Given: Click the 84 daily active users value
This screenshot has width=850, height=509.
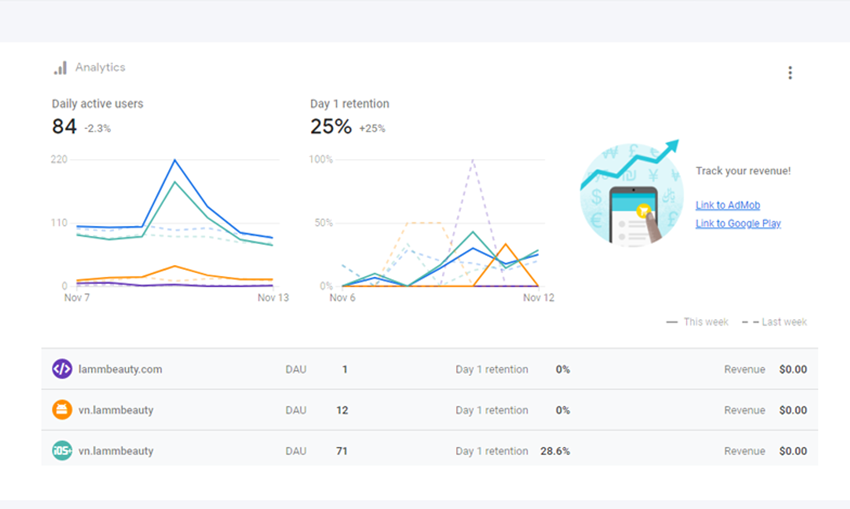Looking at the screenshot, I should (x=64, y=126).
